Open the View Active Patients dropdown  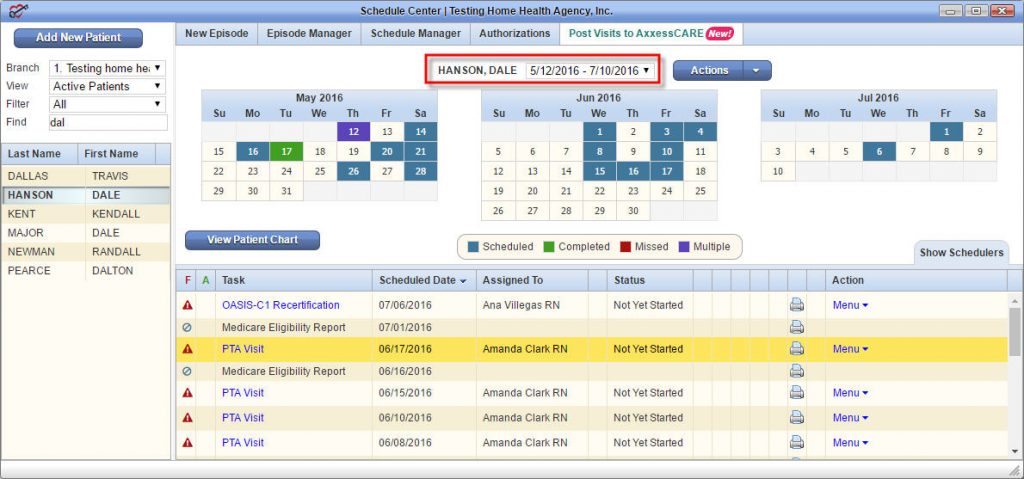tap(107, 86)
